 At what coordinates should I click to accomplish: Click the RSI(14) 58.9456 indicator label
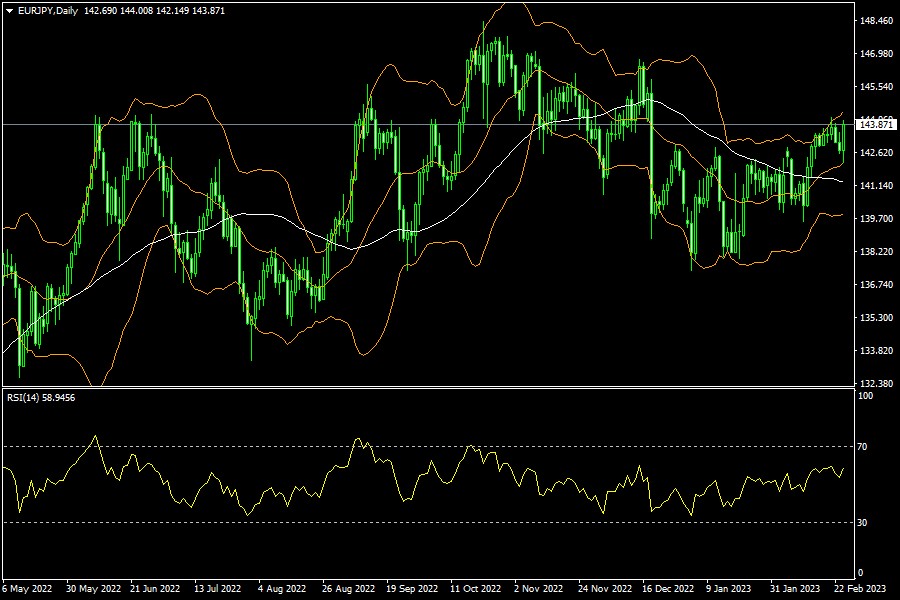coord(41,398)
